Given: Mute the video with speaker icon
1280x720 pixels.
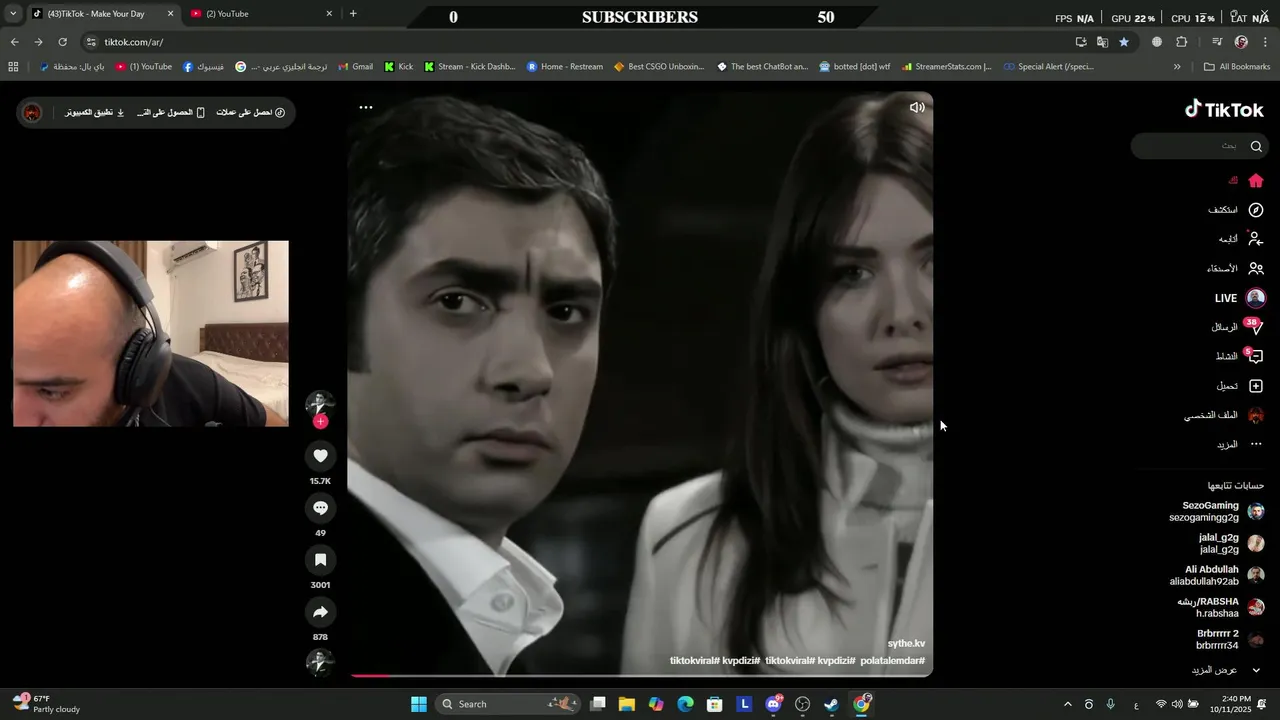Looking at the screenshot, I should tap(916, 107).
